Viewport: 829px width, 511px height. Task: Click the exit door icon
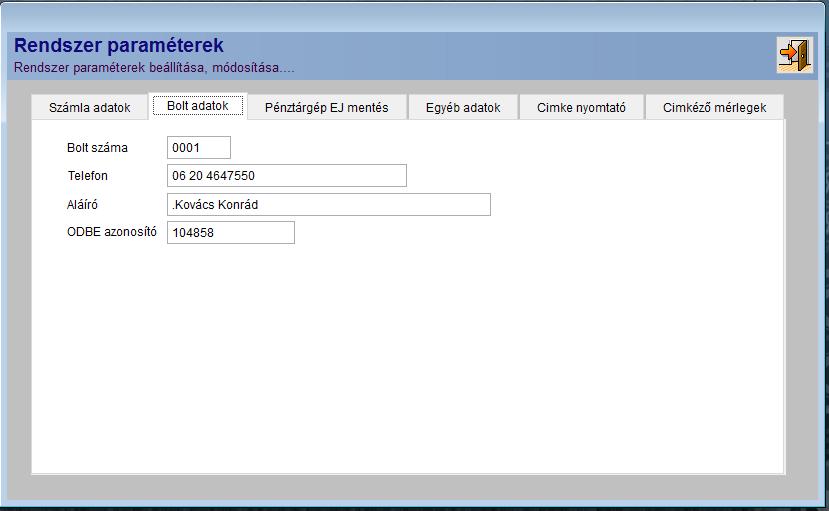pos(795,55)
